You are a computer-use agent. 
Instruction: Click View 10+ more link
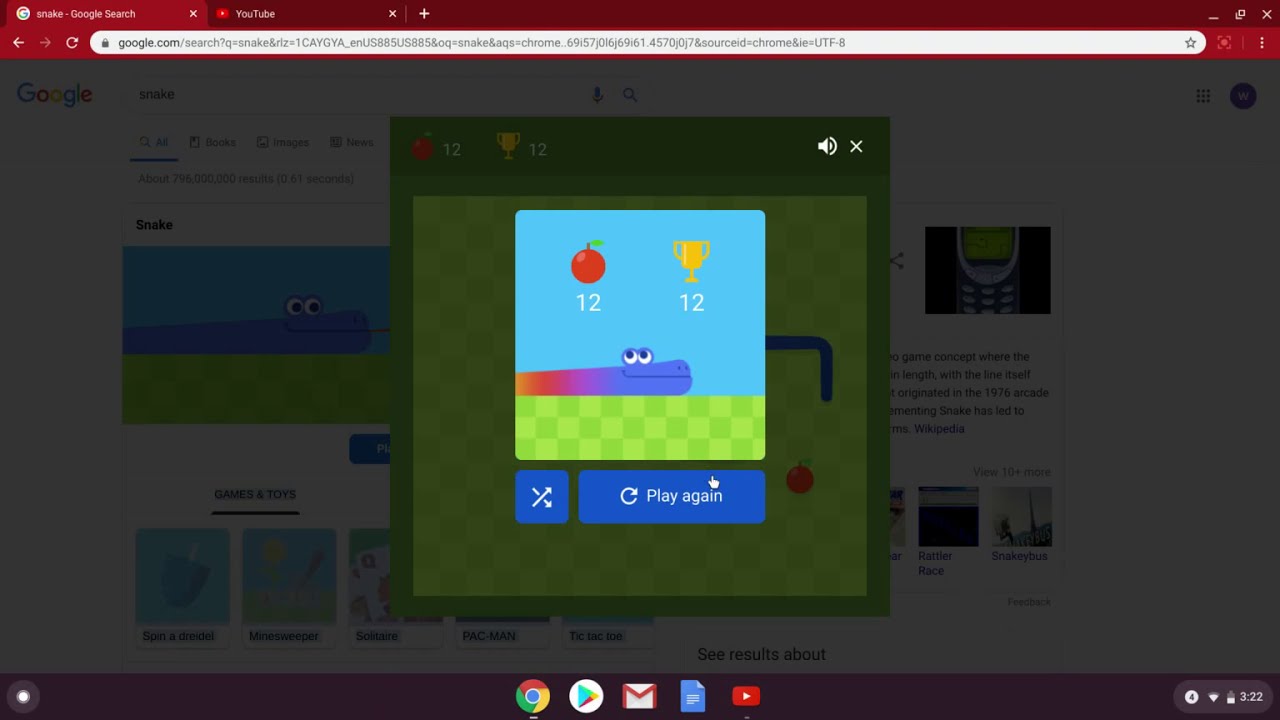coord(1011,472)
